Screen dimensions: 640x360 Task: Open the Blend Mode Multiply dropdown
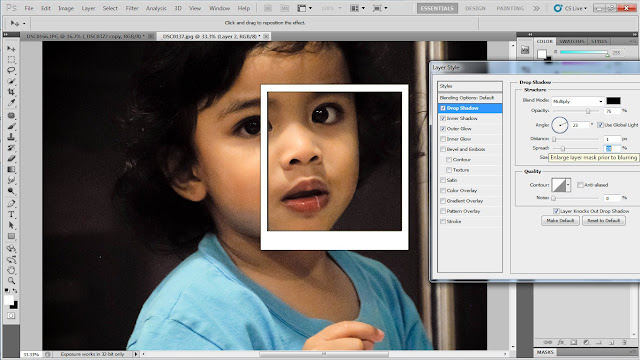click(x=578, y=101)
